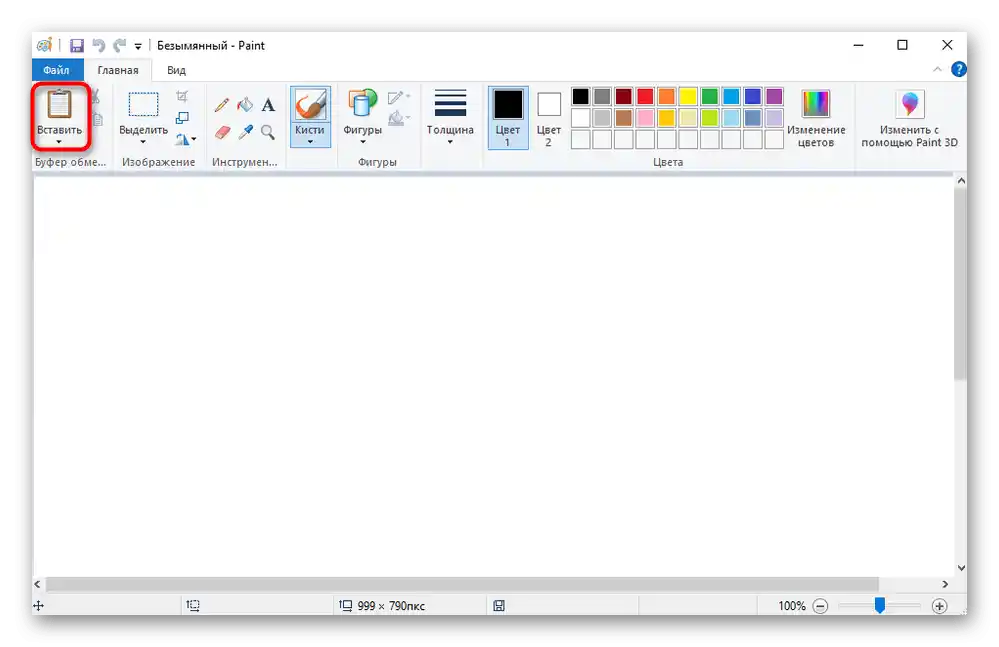The width and height of the screenshot is (999, 647).
Task: Maximize the Paint window
Action: click(x=902, y=45)
